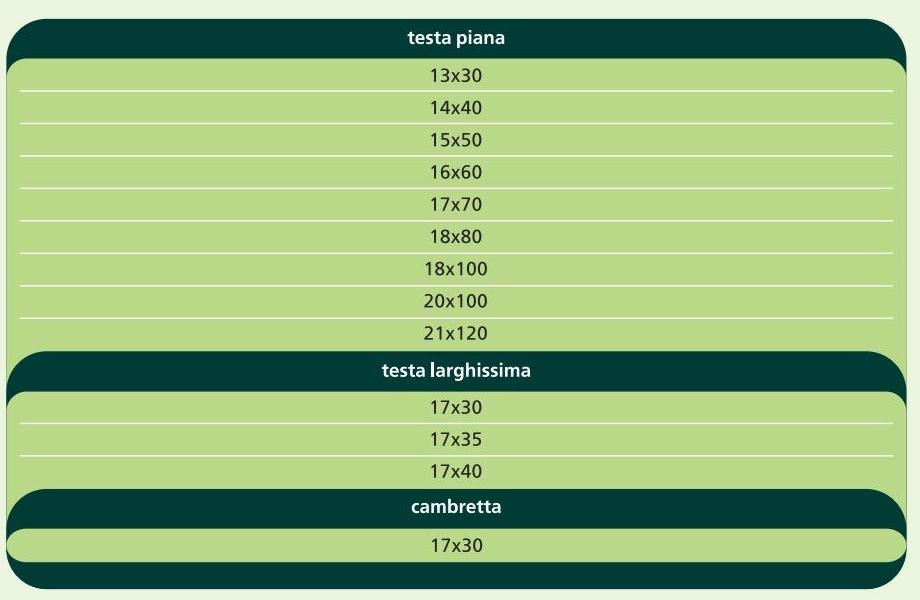The width and height of the screenshot is (920, 600).
Task: Select 17x30 under cambretta
Action: point(456,546)
